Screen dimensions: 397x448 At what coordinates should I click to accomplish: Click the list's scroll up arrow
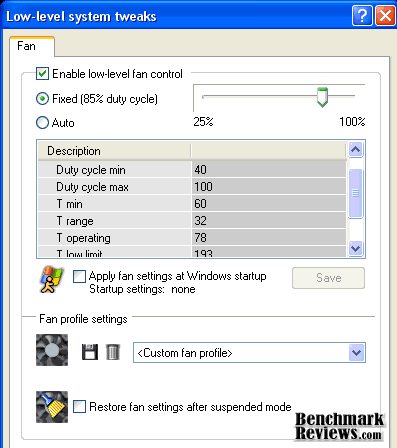(356, 150)
